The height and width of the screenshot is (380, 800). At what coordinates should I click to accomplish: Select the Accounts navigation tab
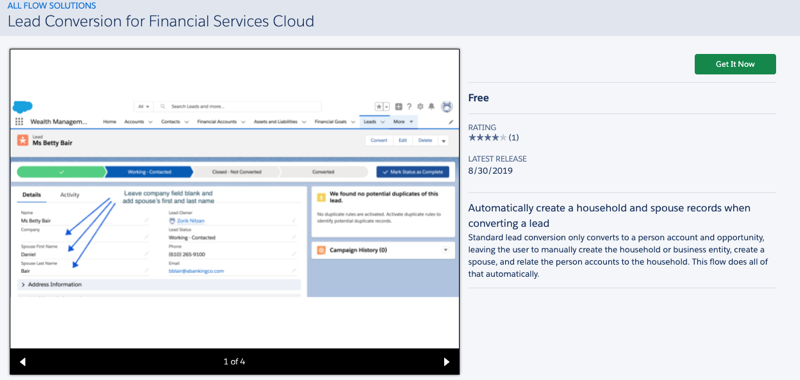tap(134, 122)
